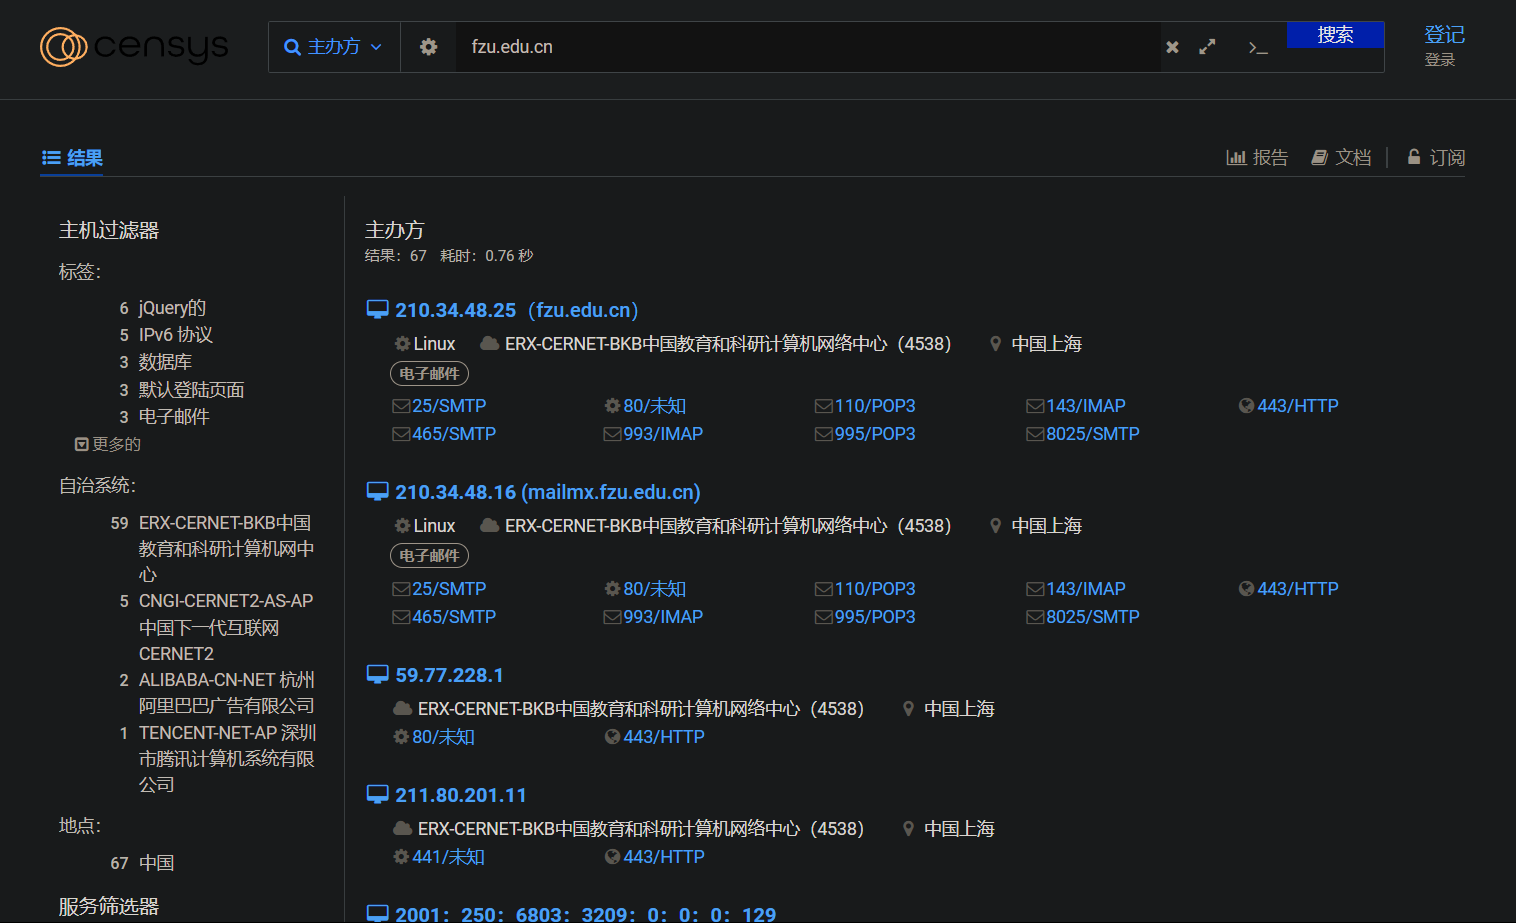Select the 结果 results tab
Screen dimensions: 1516x923
(72, 158)
